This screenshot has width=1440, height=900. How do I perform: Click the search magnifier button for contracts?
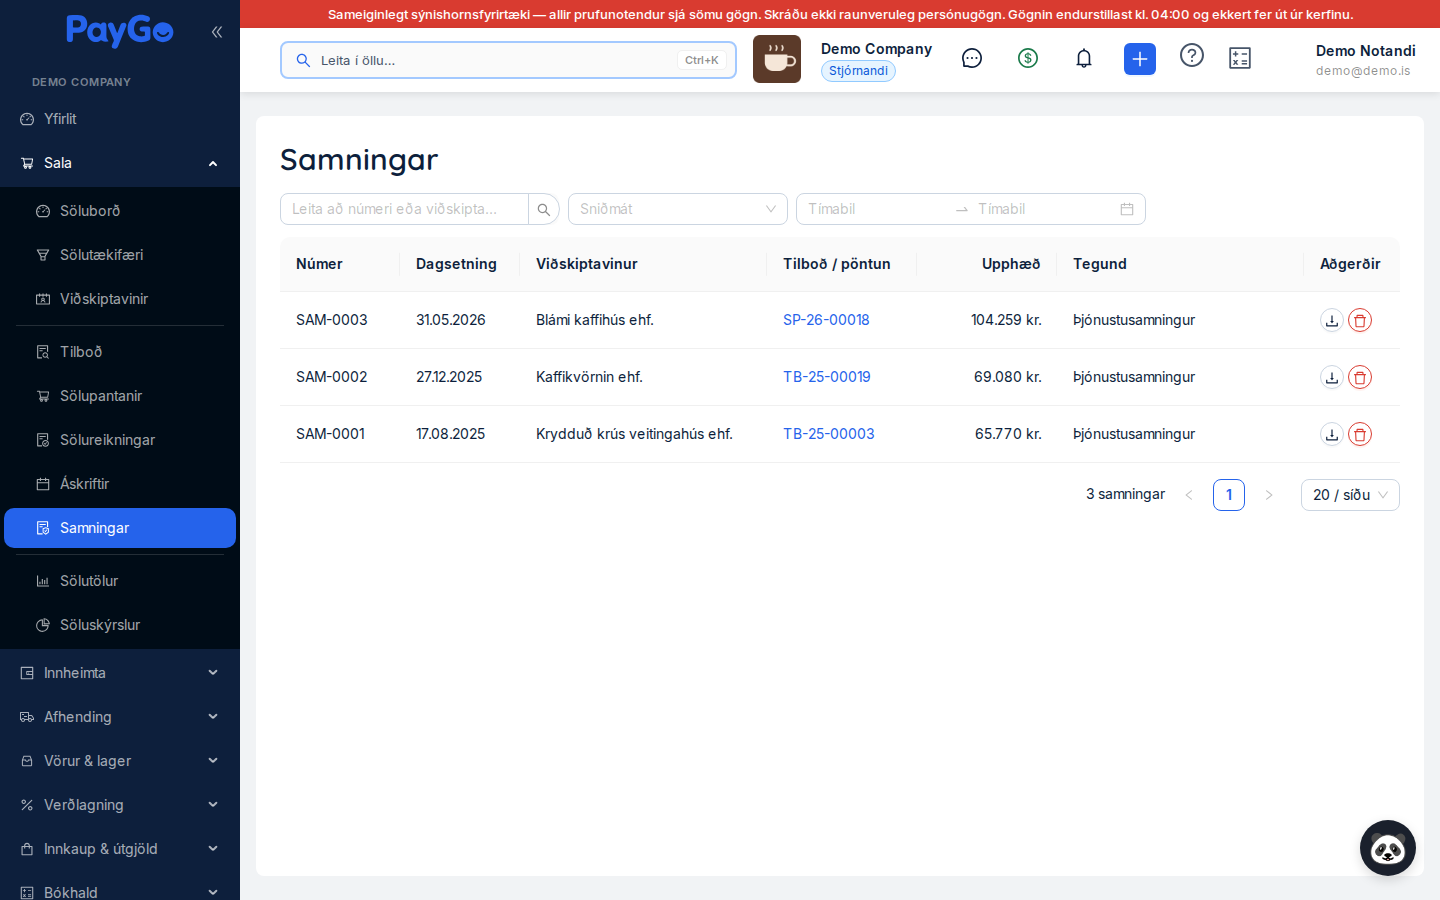pyautogui.click(x=544, y=209)
